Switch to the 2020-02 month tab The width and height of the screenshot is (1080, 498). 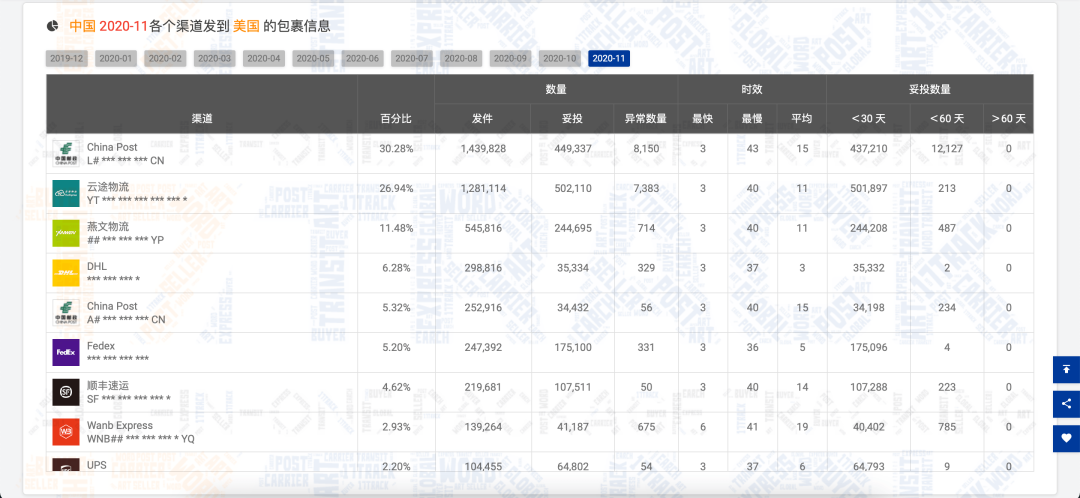point(165,59)
